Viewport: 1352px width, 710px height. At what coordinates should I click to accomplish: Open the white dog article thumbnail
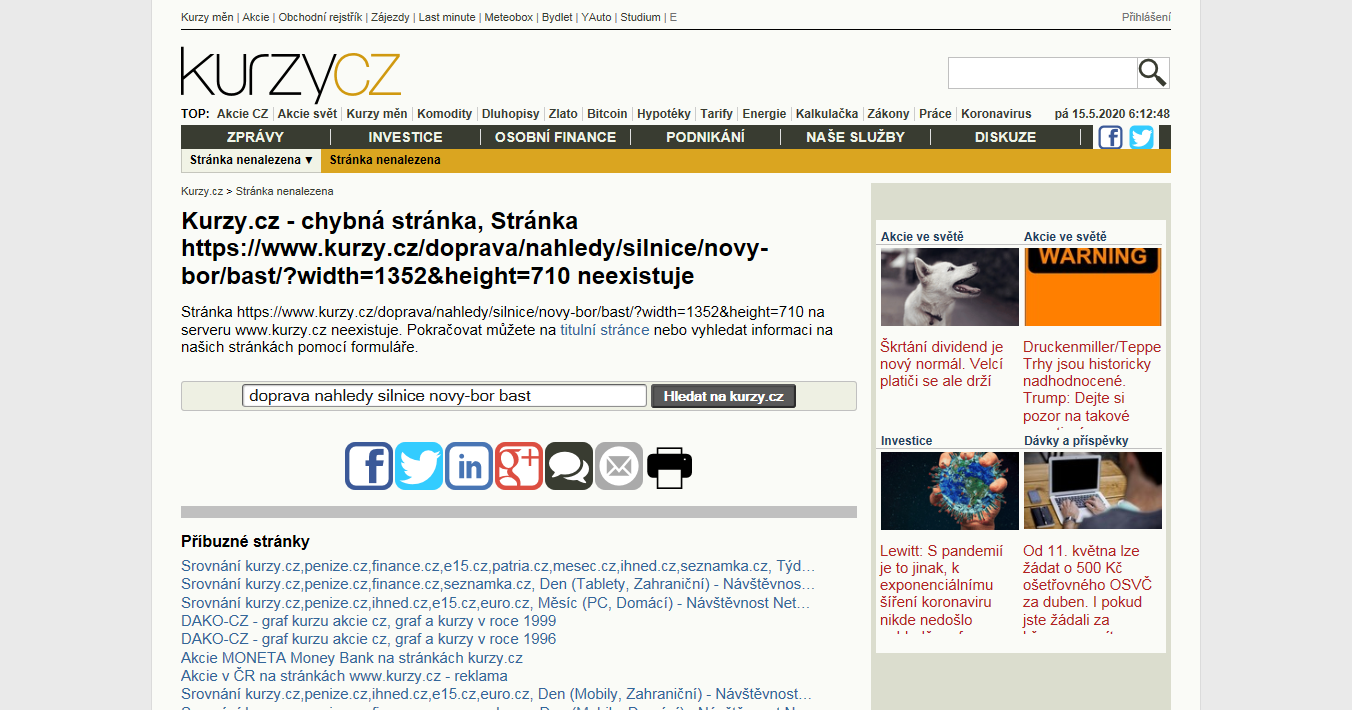tap(949, 287)
